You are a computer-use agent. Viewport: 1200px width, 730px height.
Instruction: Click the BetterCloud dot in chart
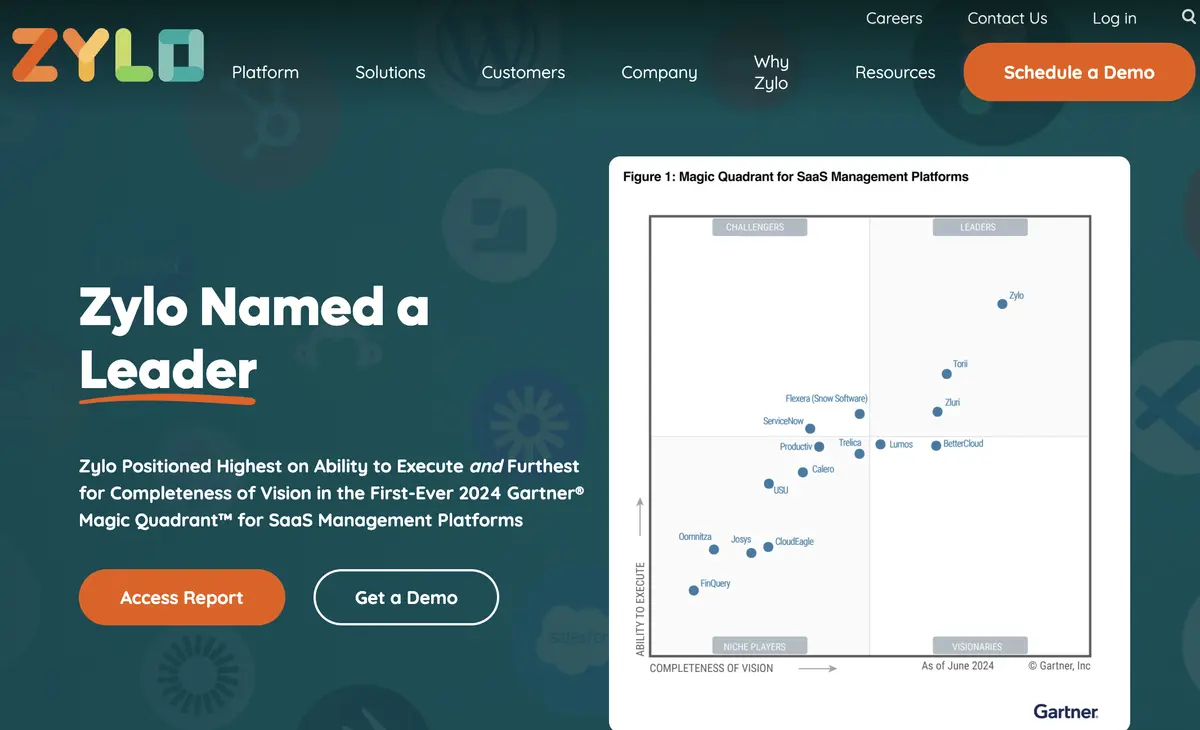click(x=936, y=445)
